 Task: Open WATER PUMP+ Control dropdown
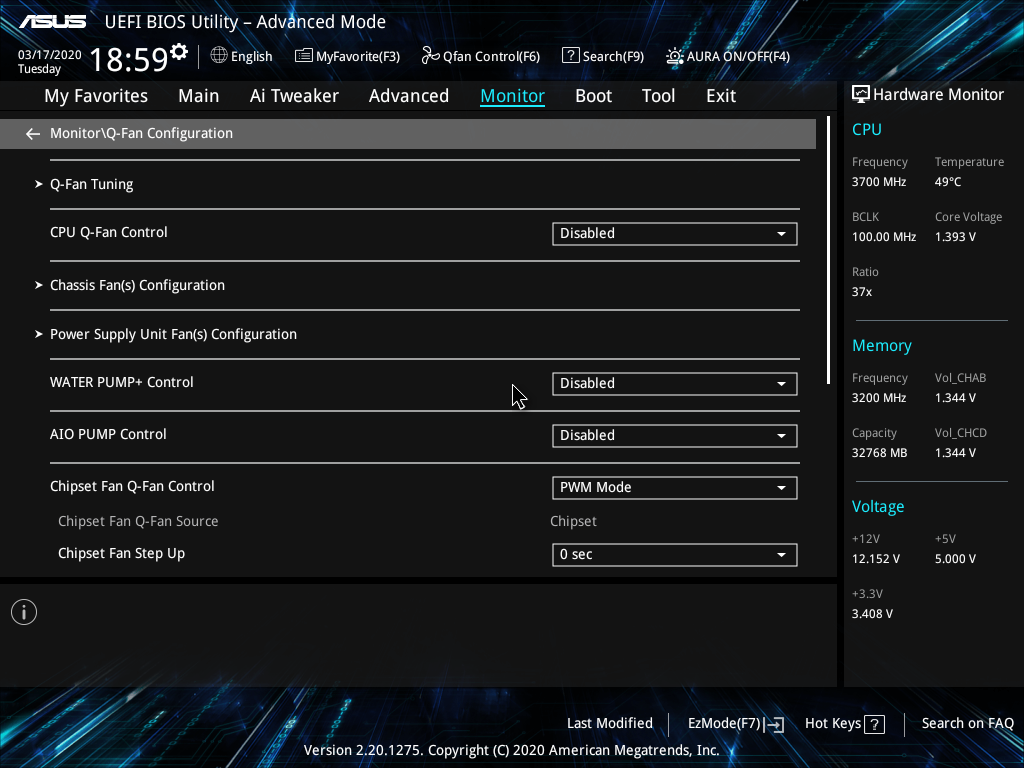(675, 383)
